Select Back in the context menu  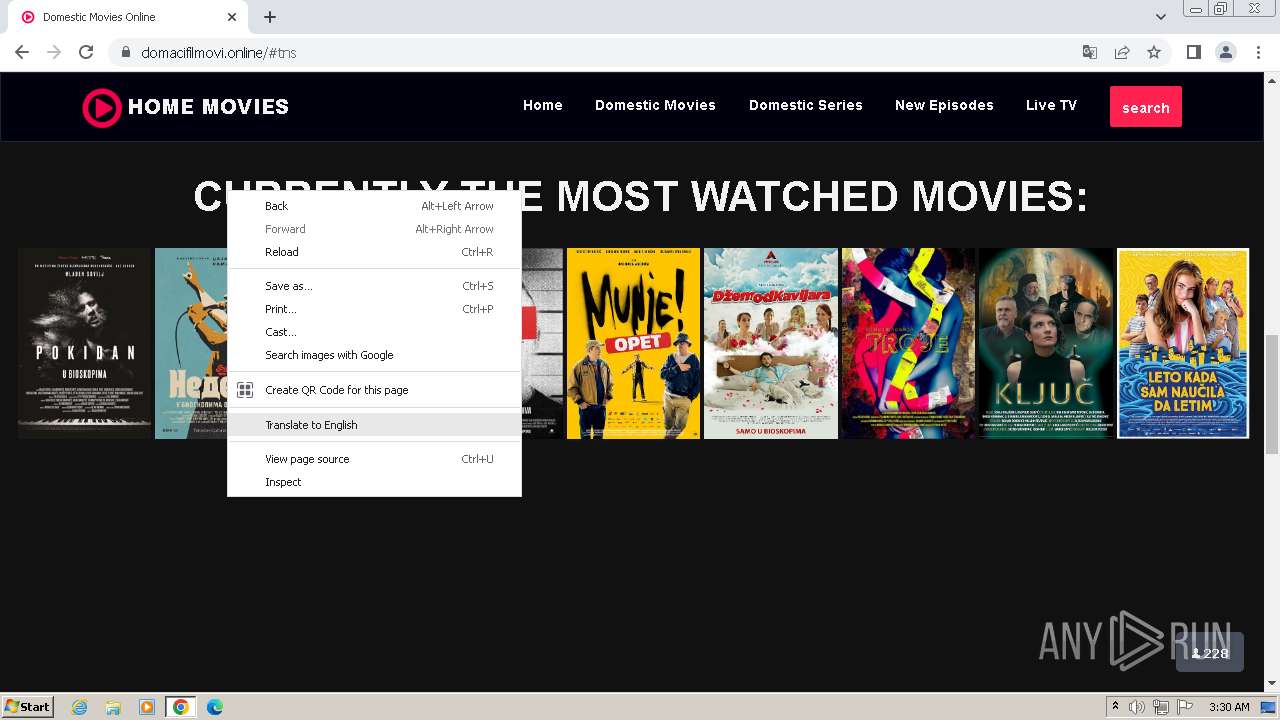point(374,206)
